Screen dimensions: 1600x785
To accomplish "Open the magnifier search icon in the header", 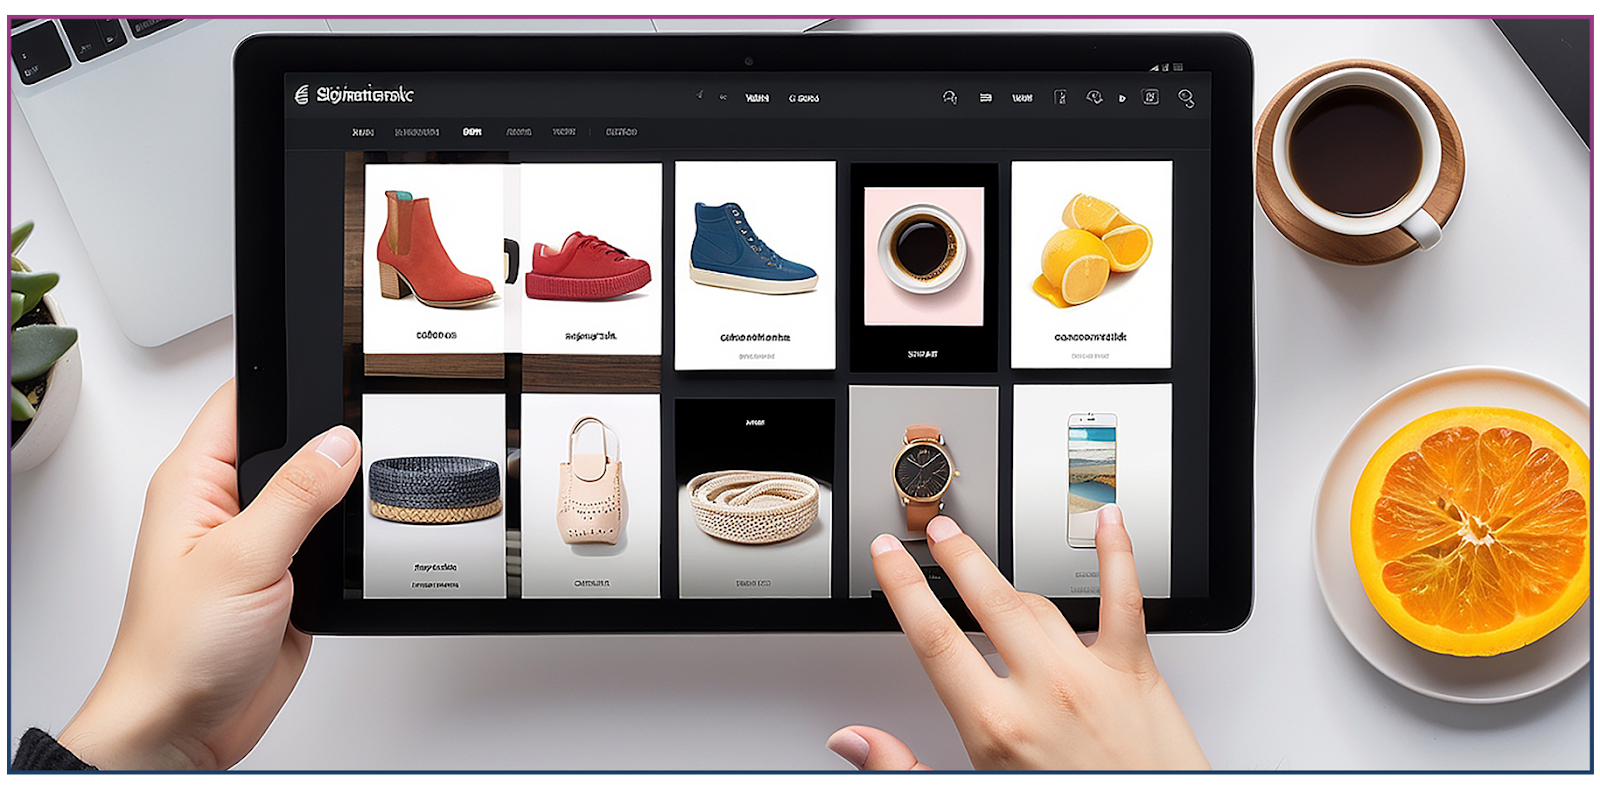I will (1186, 98).
